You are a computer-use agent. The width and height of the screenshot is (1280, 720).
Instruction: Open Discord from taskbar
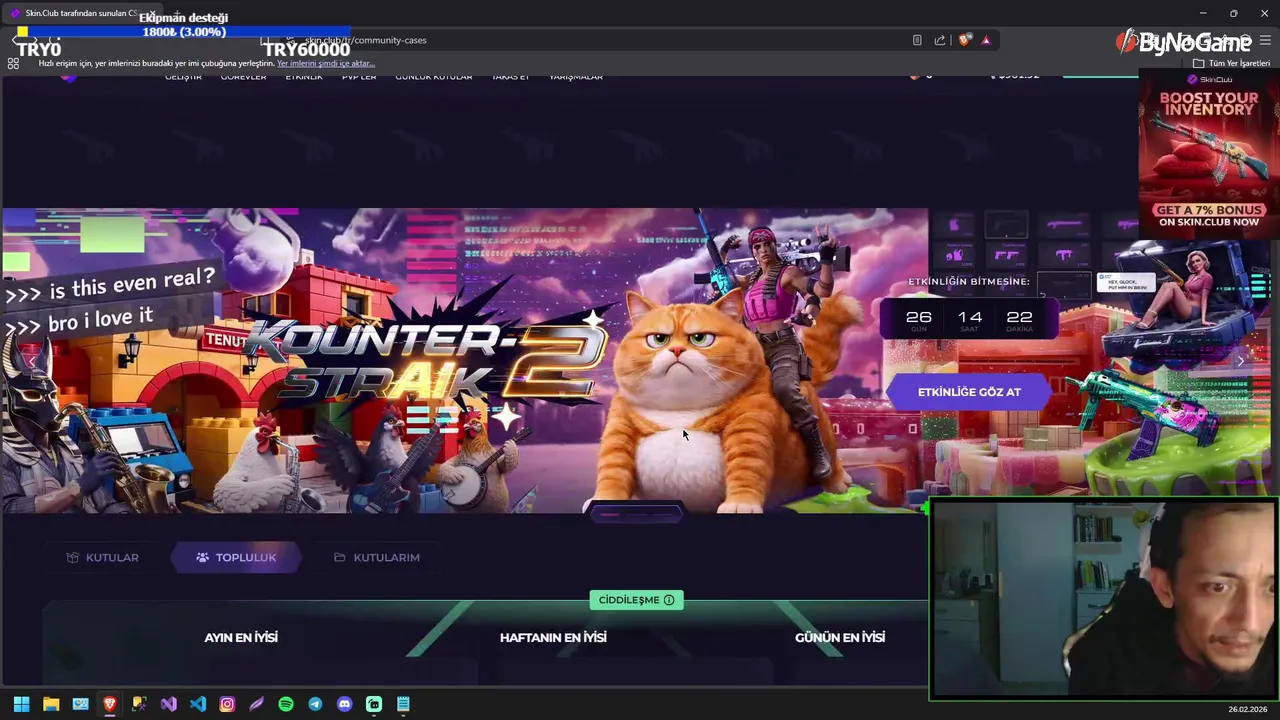(345, 704)
